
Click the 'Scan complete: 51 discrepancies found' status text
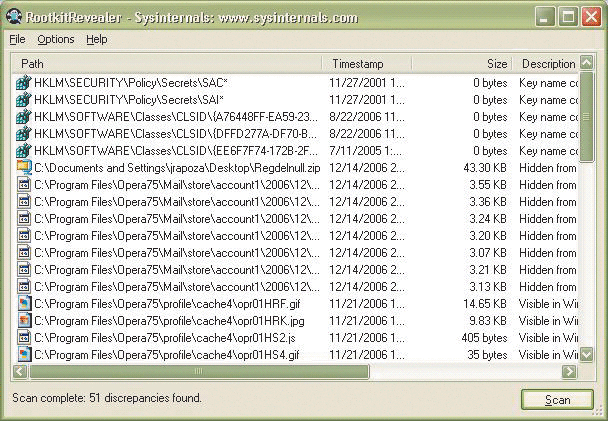pos(107,398)
